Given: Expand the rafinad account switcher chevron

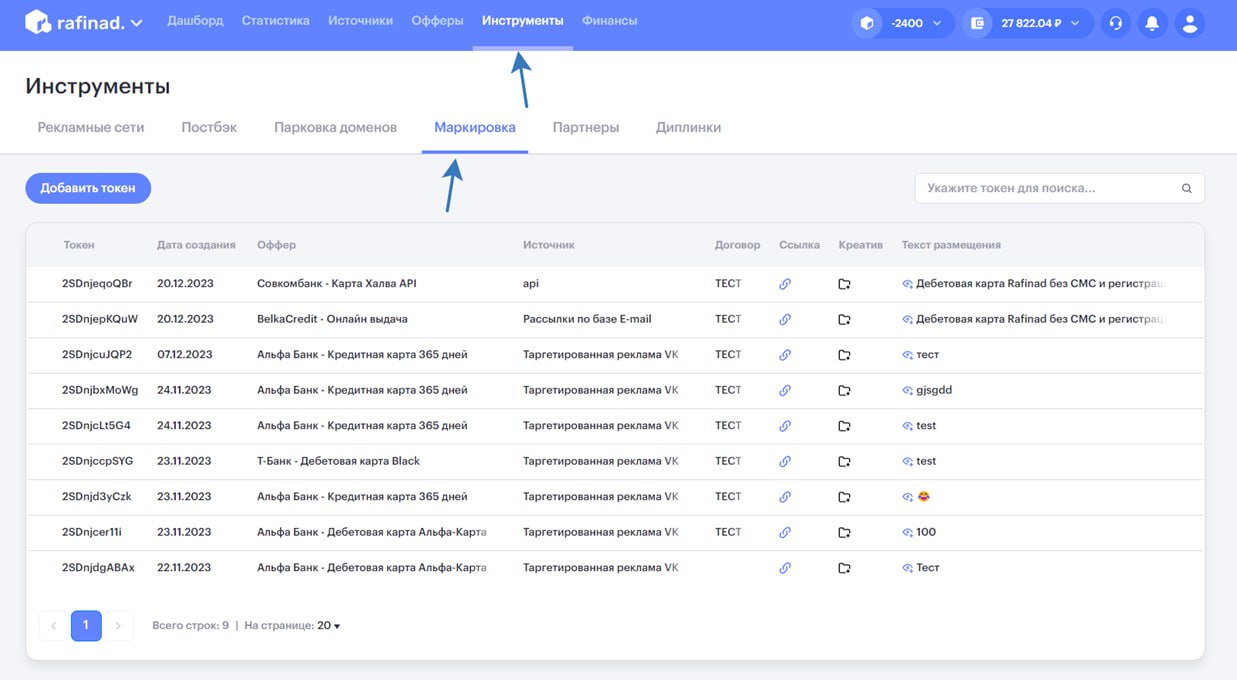Looking at the screenshot, I should coord(137,23).
